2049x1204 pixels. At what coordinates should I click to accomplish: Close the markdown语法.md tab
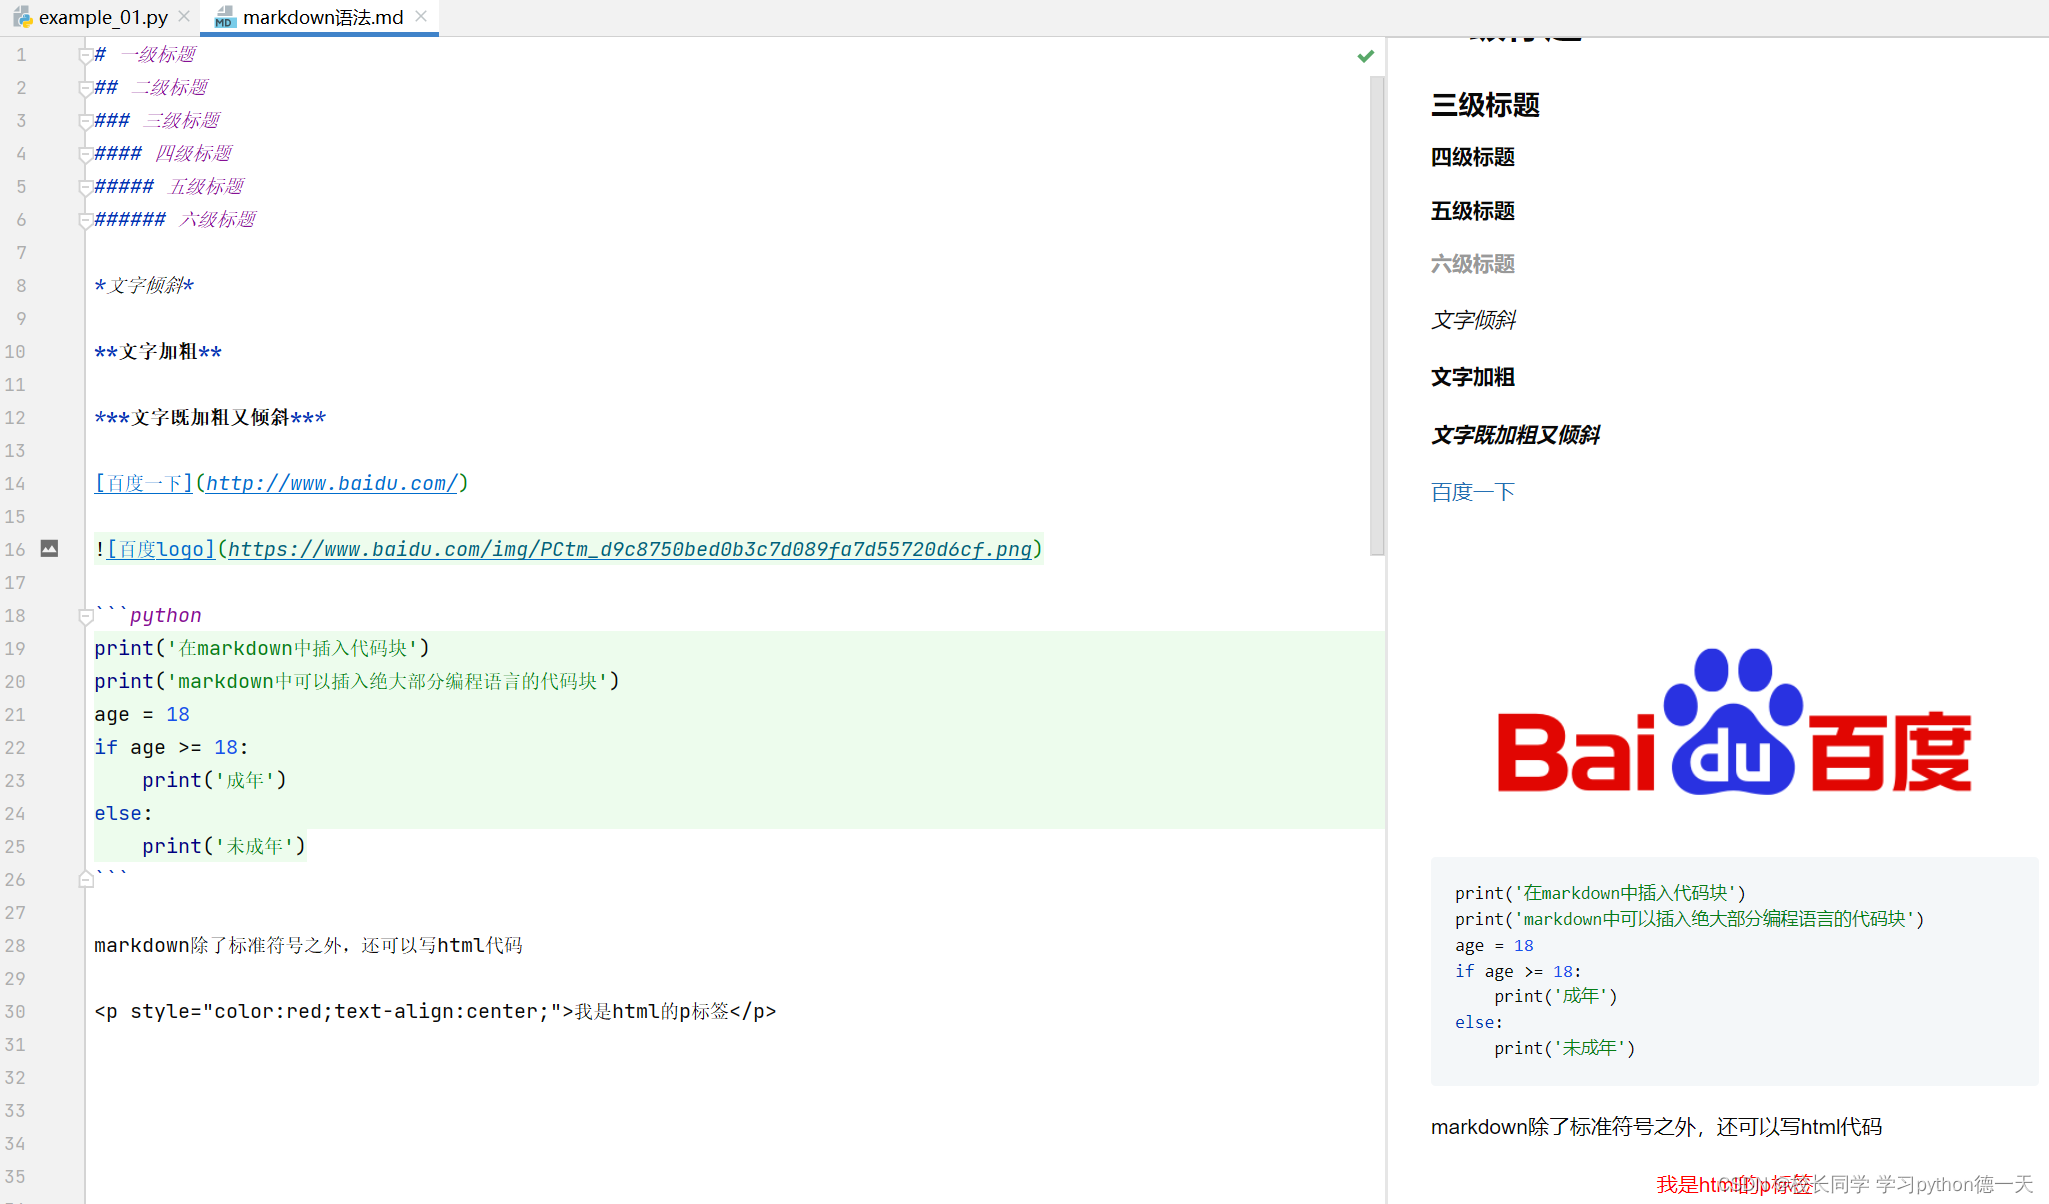(421, 16)
